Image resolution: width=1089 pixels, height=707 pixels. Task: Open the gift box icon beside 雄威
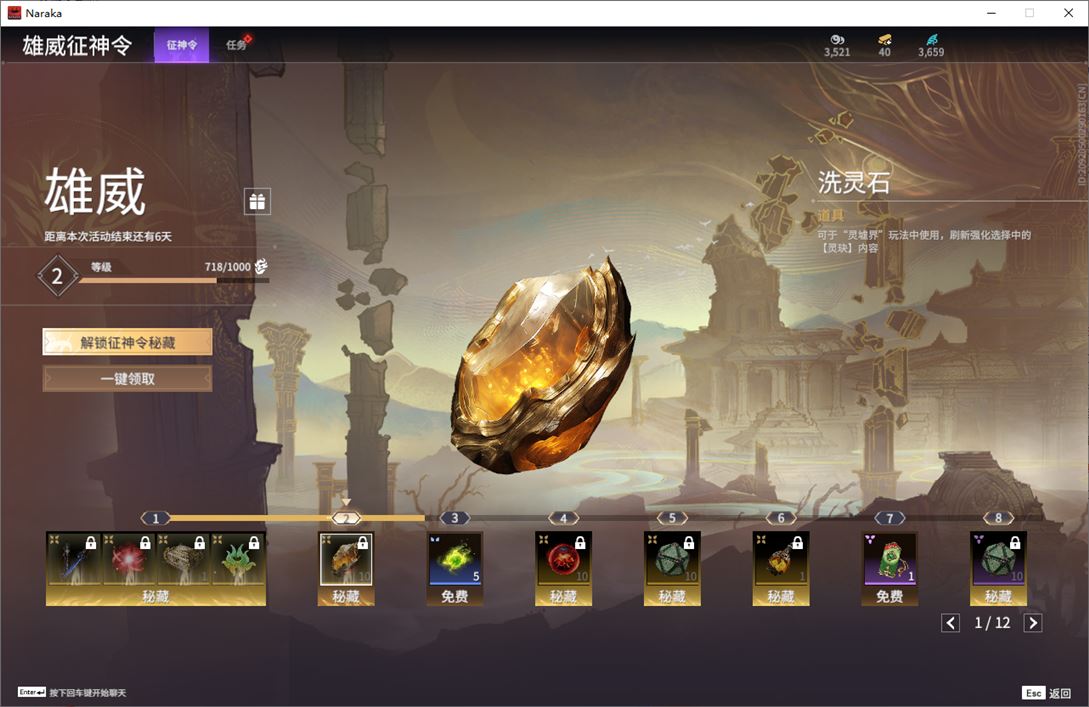(x=257, y=201)
